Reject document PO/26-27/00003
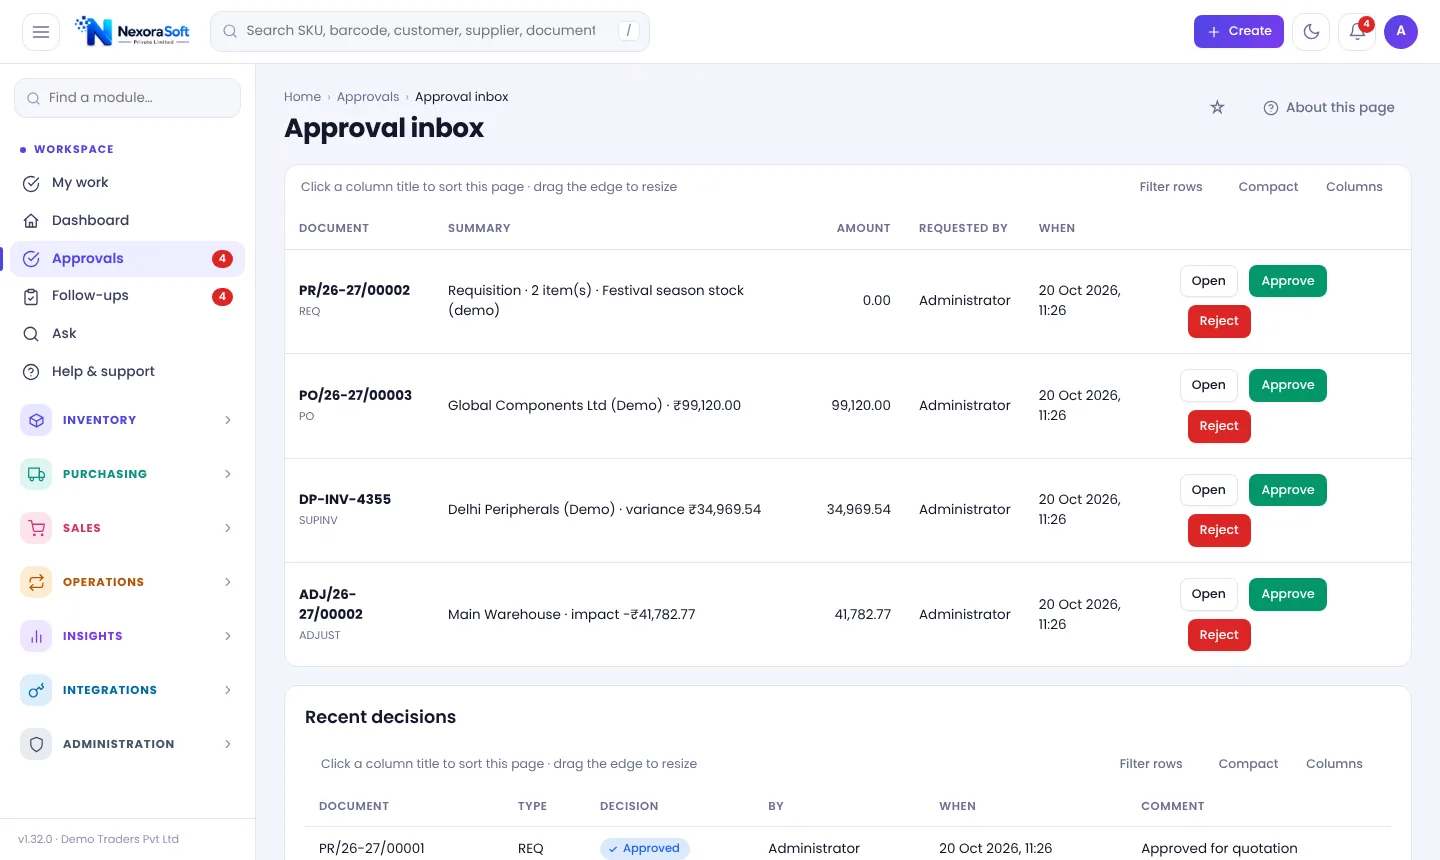Image resolution: width=1440 pixels, height=860 pixels. pyautogui.click(x=1219, y=426)
